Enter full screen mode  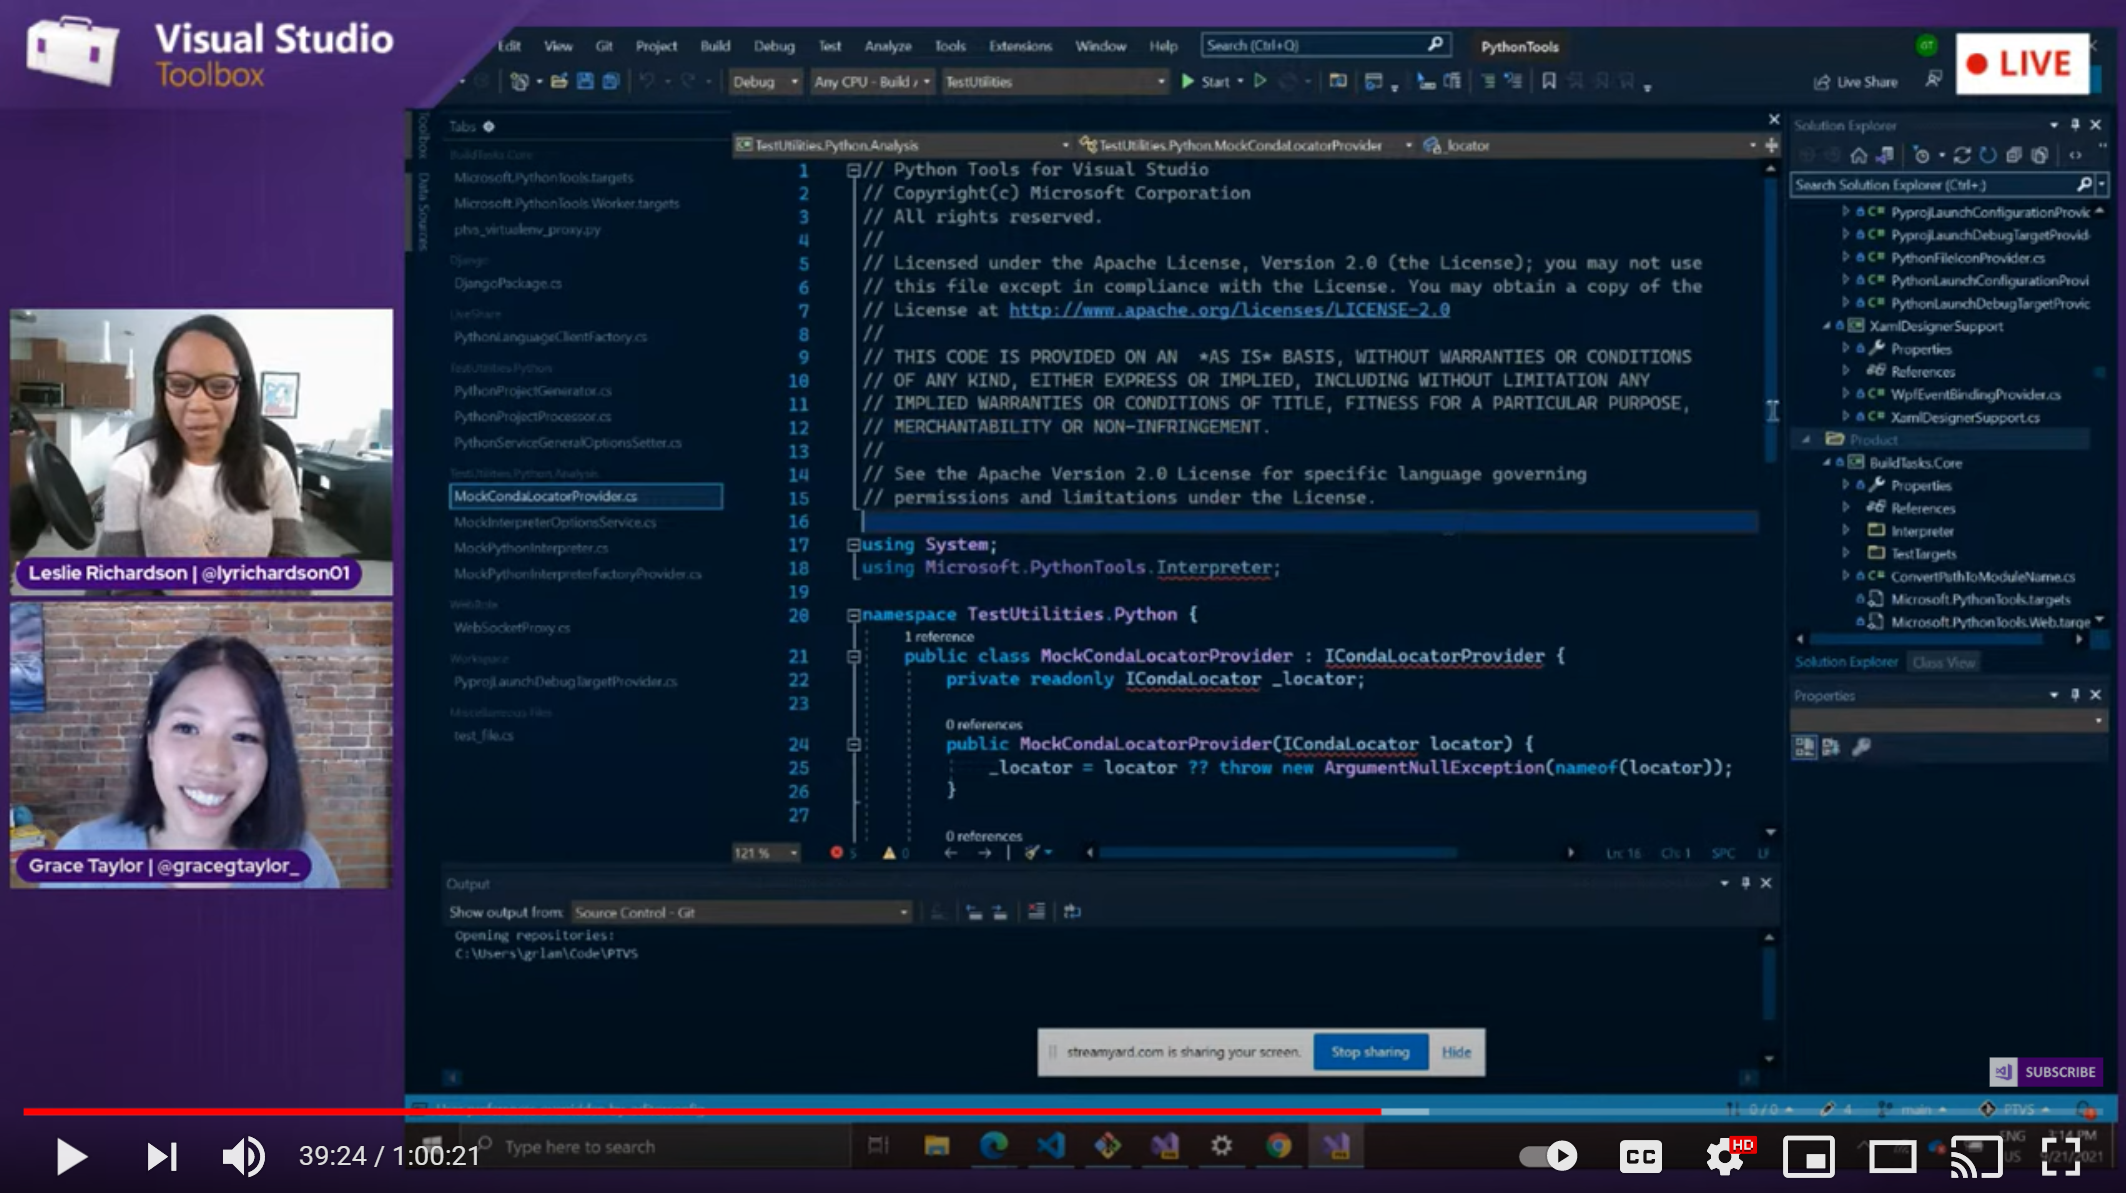click(2061, 1157)
